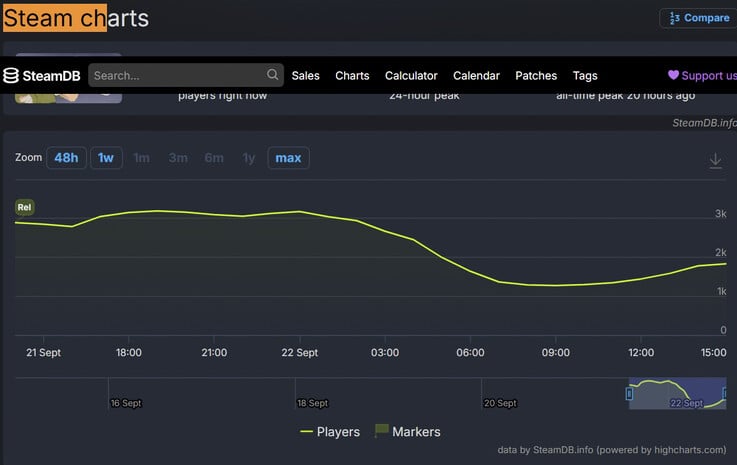This screenshot has height=465, width=737.
Task: Click the game thumbnail image
Action: coord(68,98)
